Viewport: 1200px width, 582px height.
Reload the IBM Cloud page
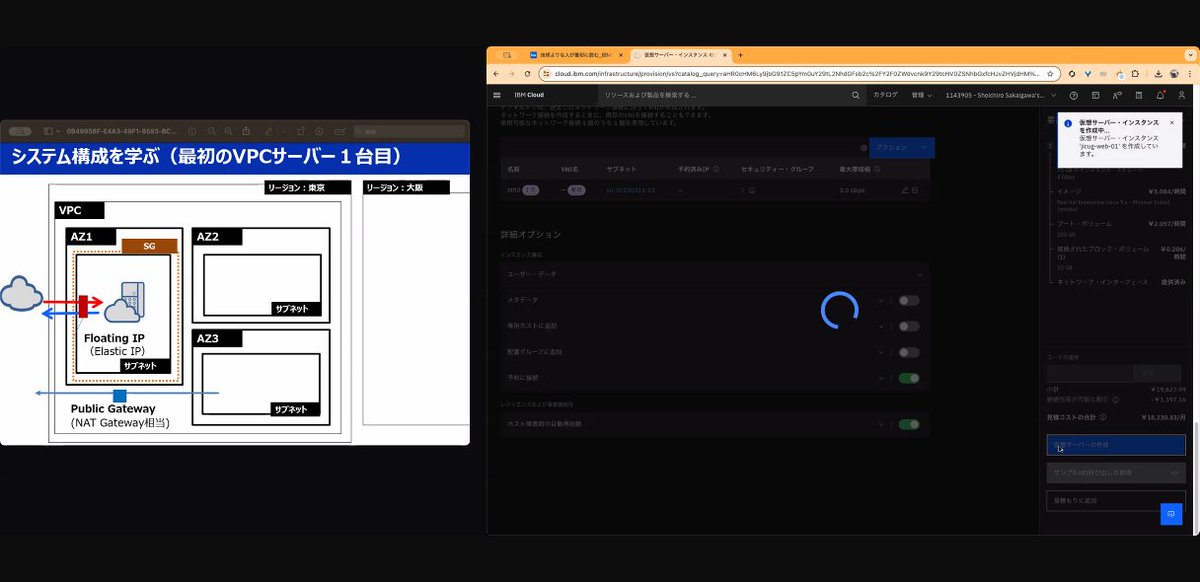pyautogui.click(x=528, y=73)
